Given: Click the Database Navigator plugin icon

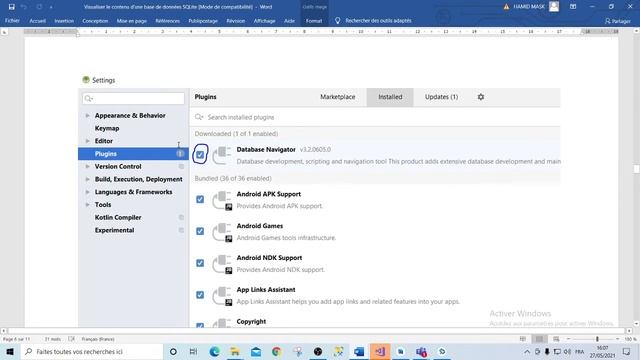Looking at the screenshot, I should pyautogui.click(x=222, y=156).
